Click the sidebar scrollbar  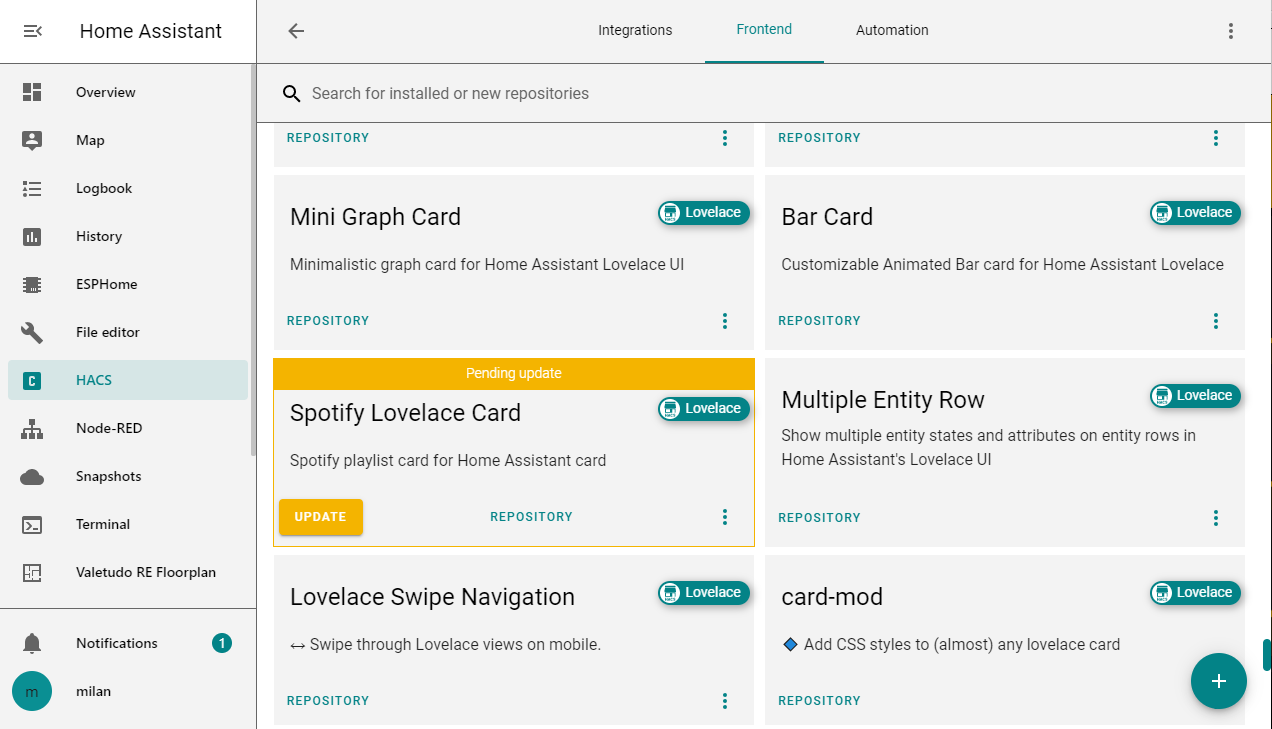253,260
